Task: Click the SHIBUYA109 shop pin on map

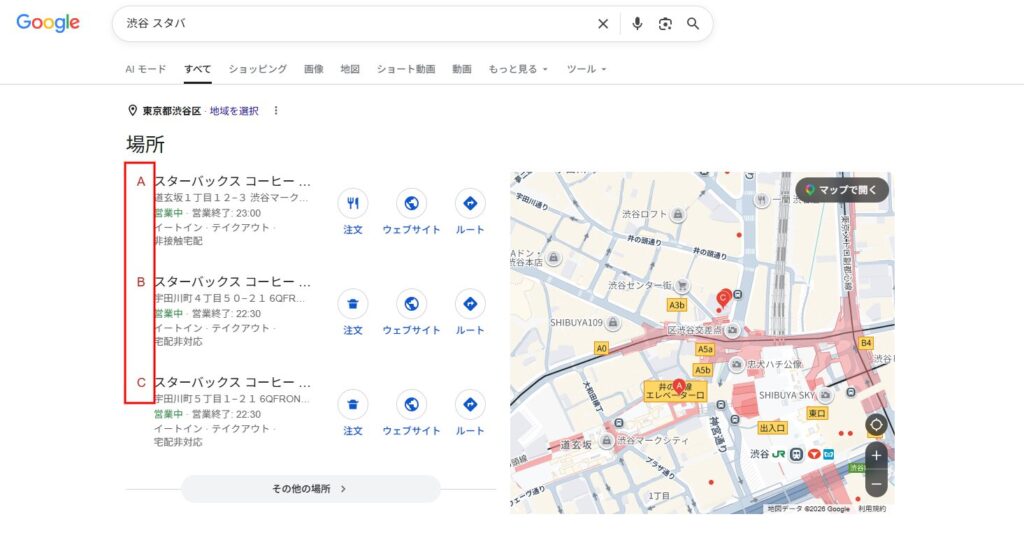Action: point(613,323)
